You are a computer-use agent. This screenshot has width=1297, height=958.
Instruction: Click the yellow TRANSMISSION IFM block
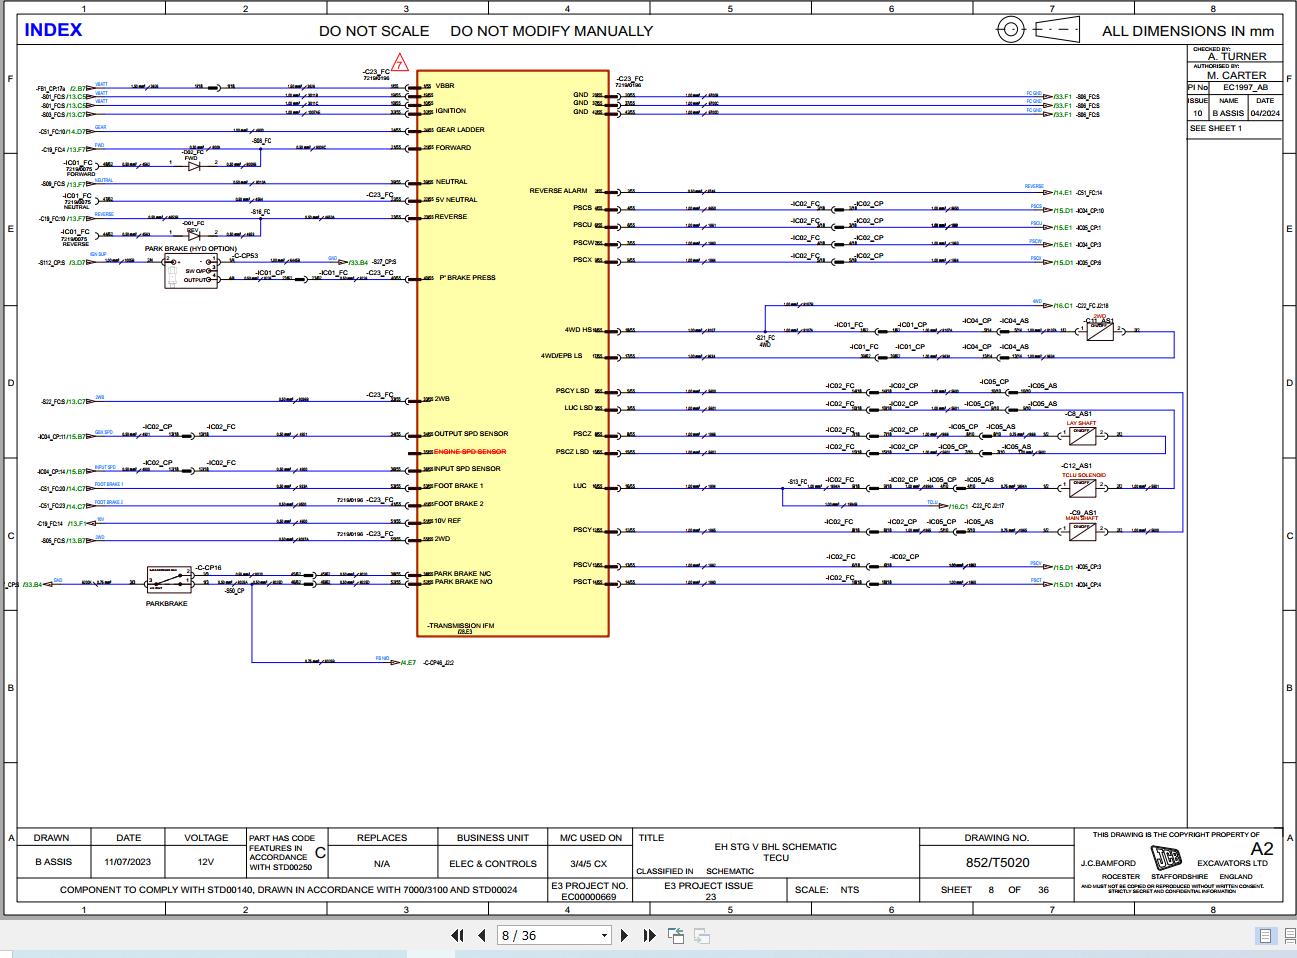click(513, 353)
